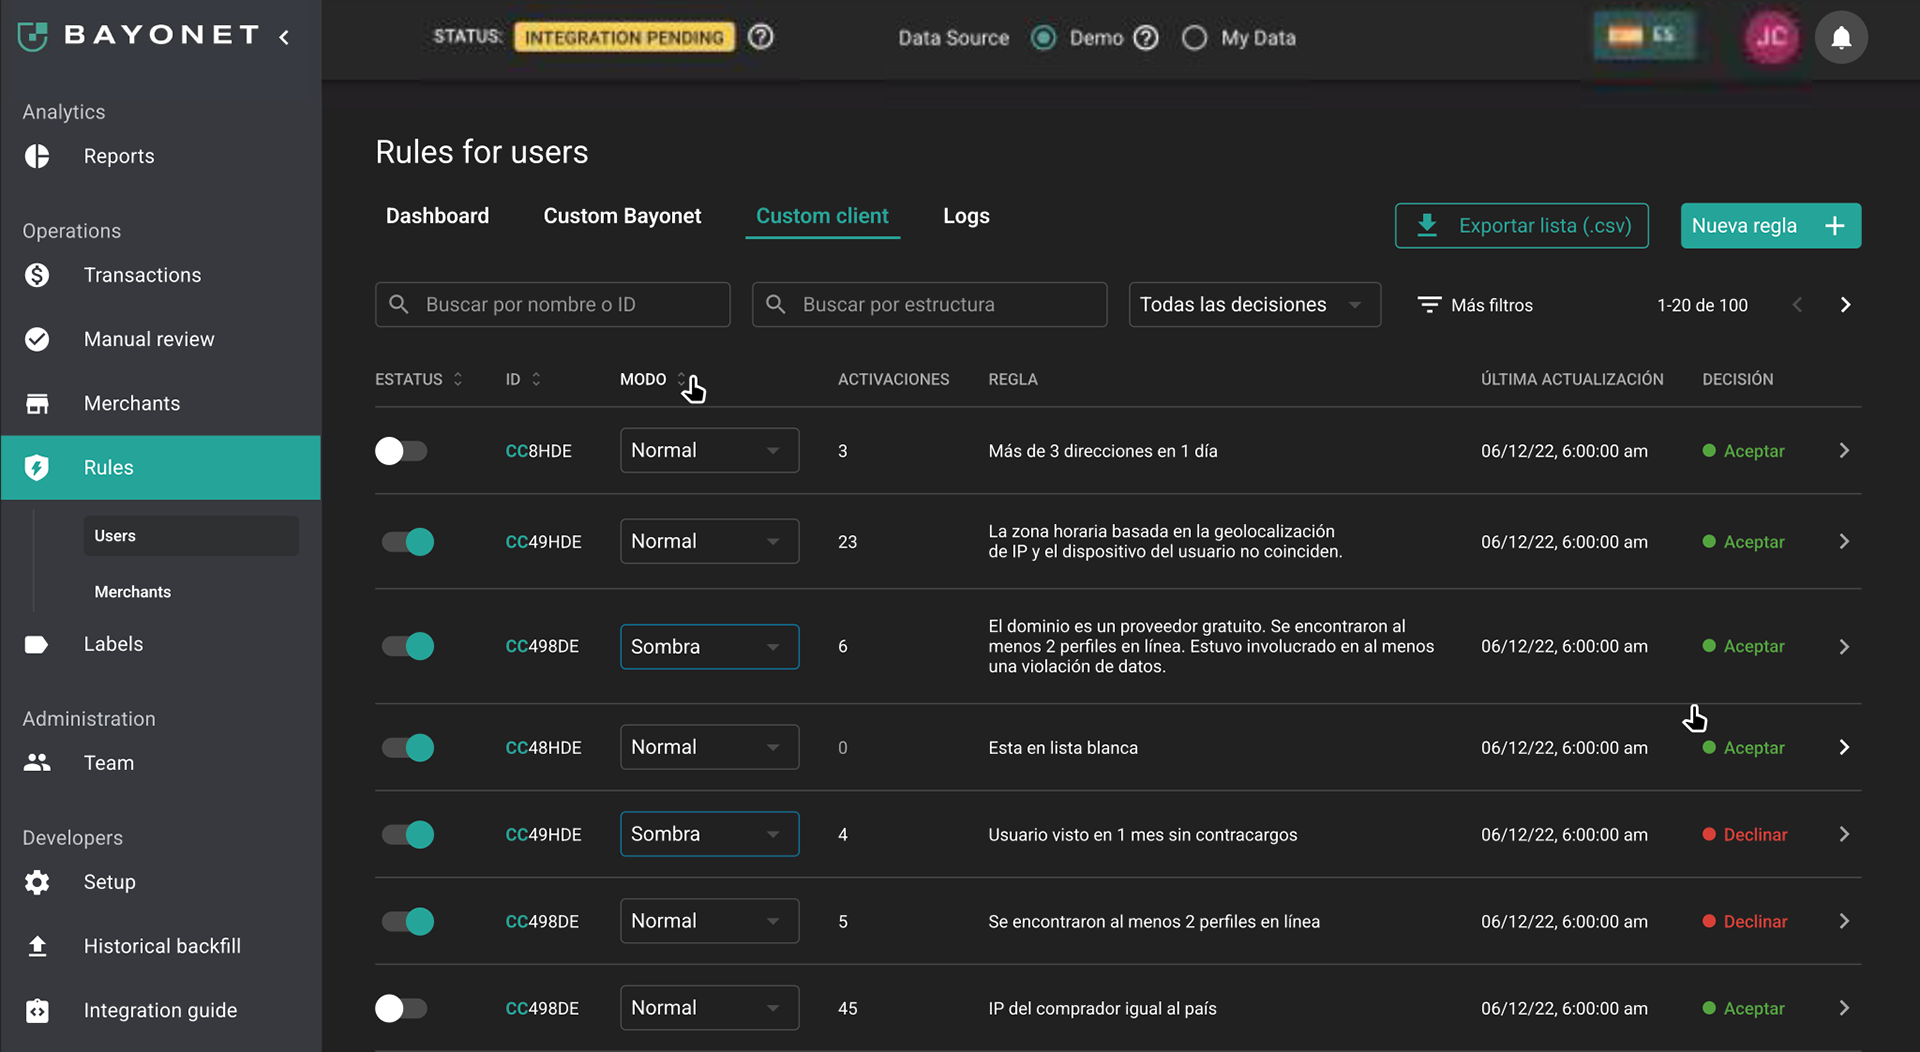Viewport: 1920px width, 1052px height.
Task: Switch to the Custom Bayonet tab
Action: pyautogui.click(x=622, y=216)
